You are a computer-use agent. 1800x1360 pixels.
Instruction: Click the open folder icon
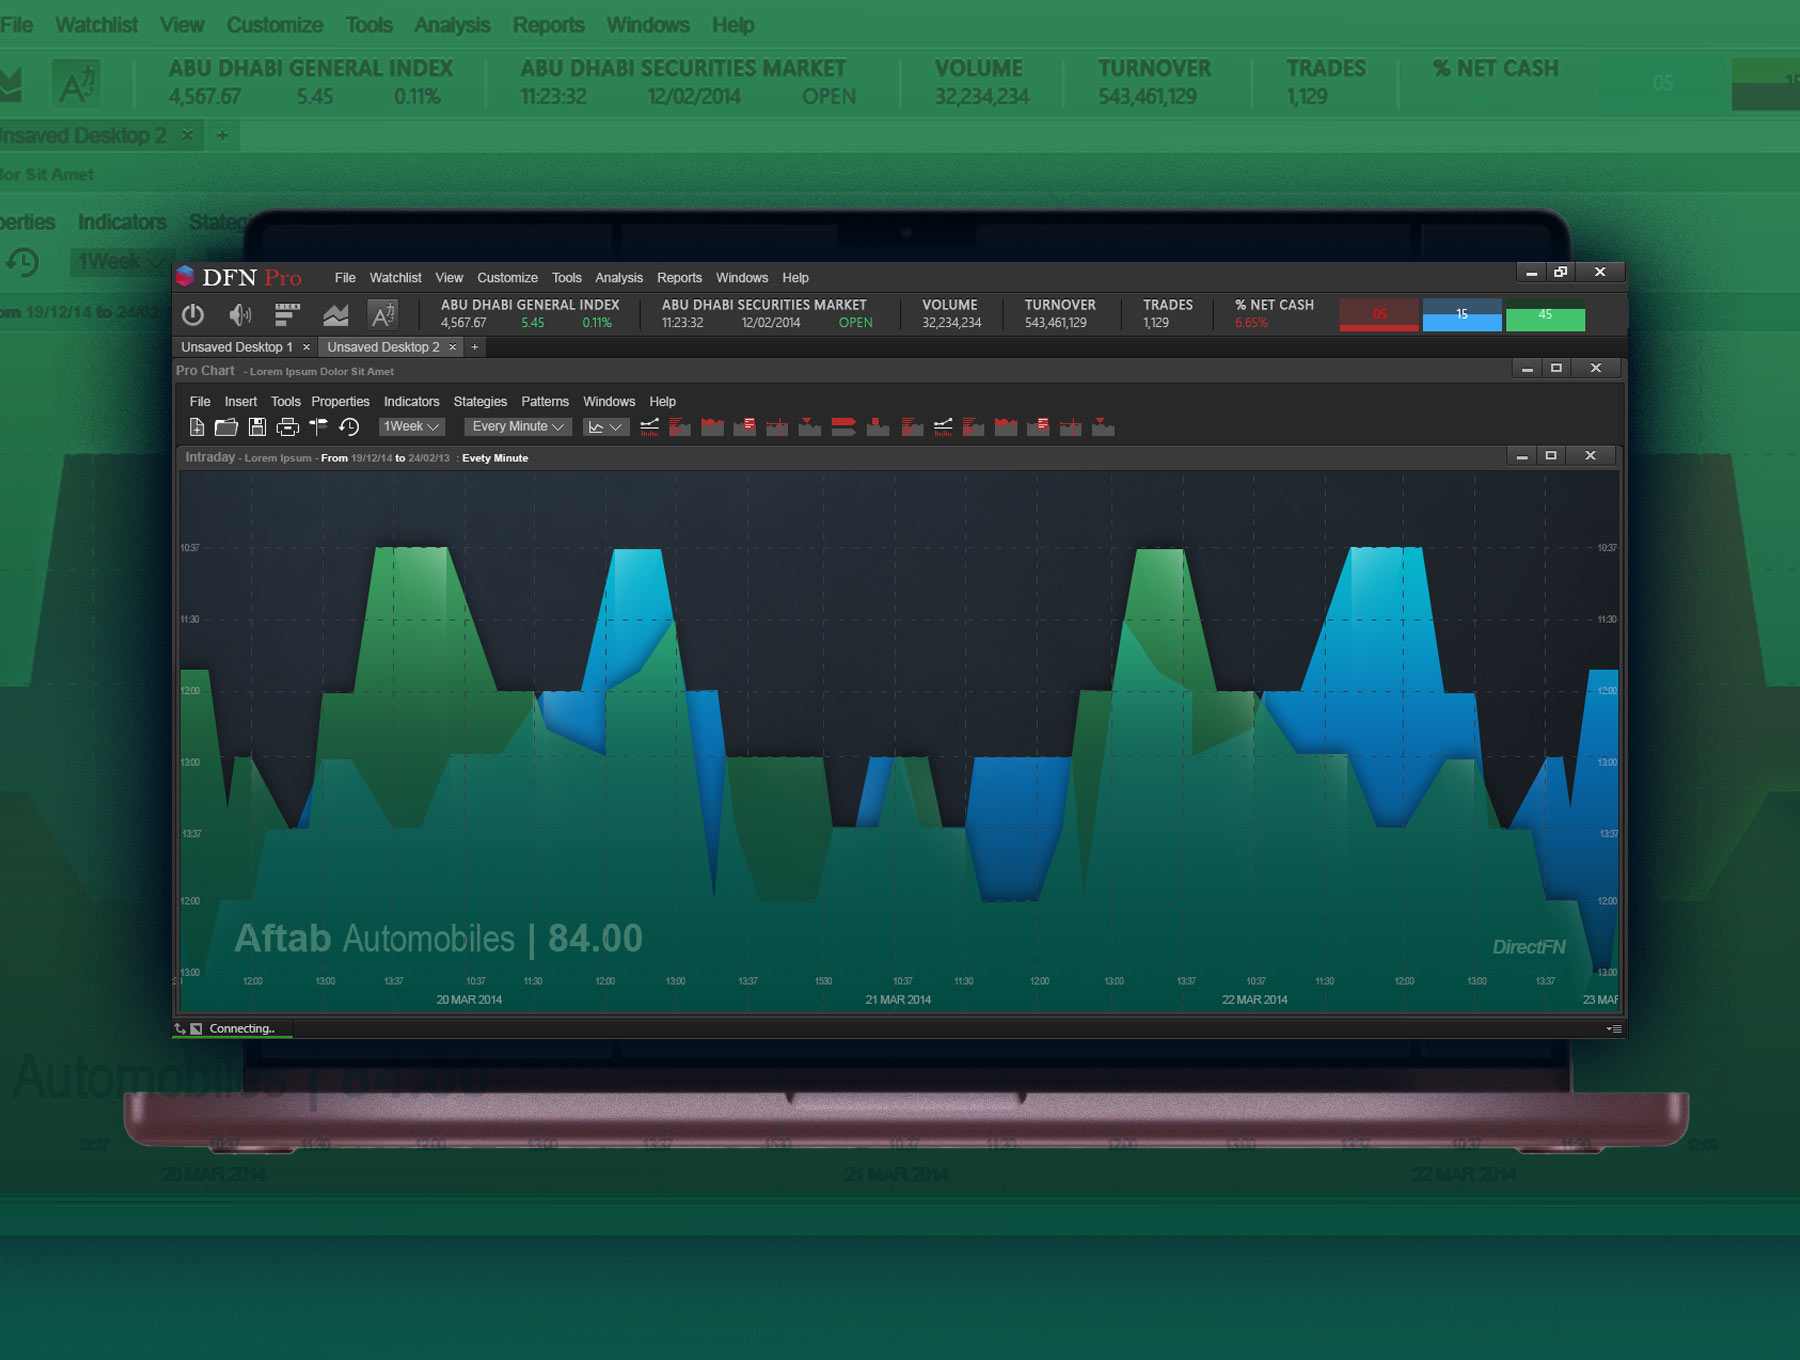(226, 427)
